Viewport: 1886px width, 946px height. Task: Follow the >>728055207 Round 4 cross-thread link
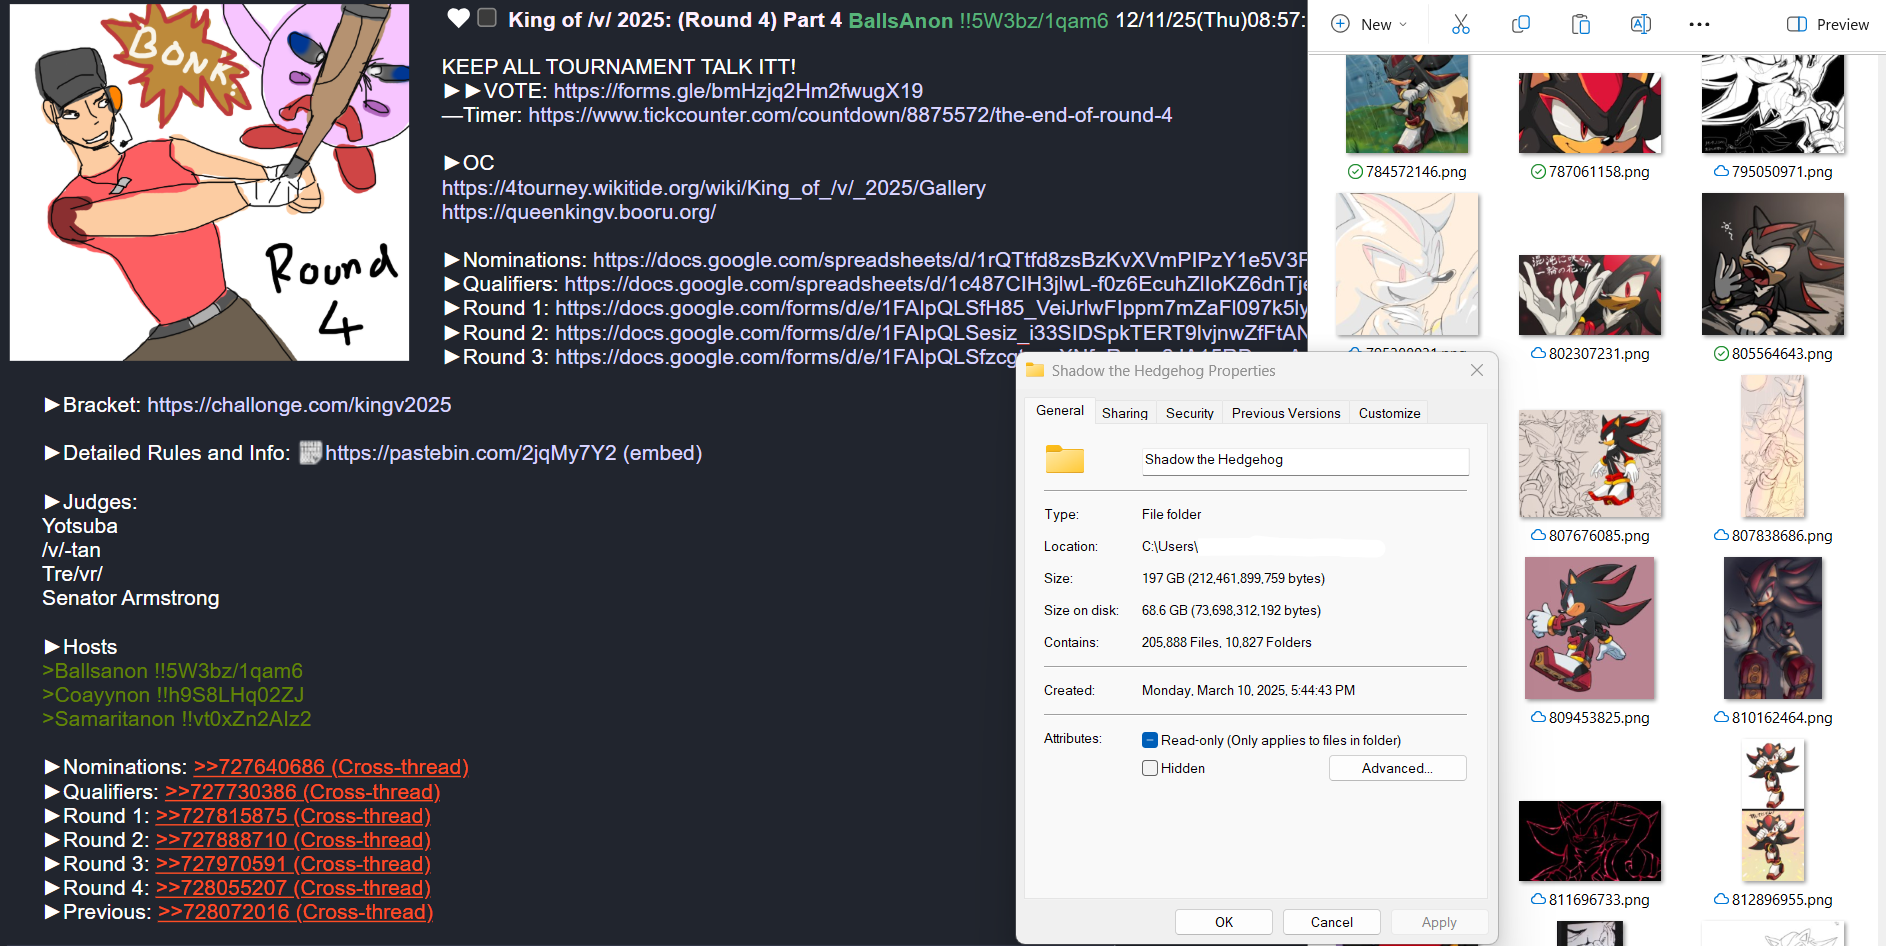coord(293,888)
